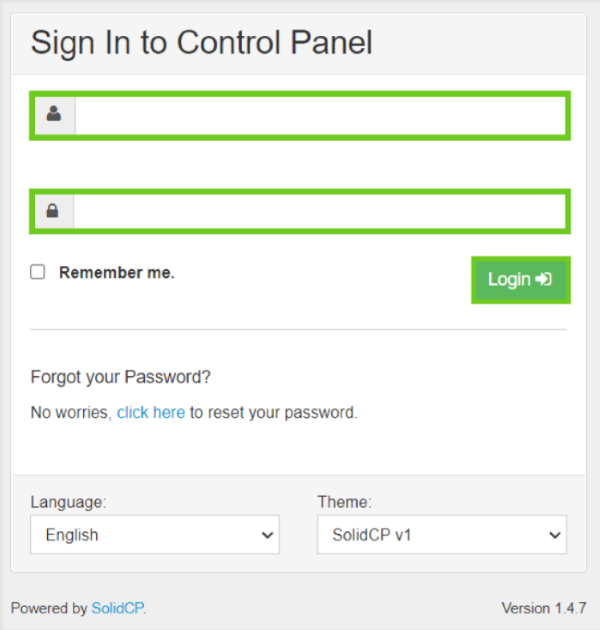Click the chevron arrow of Theme selector
Image resolution: width=600 pixels, height=630 pixels.
coord(555,535)
